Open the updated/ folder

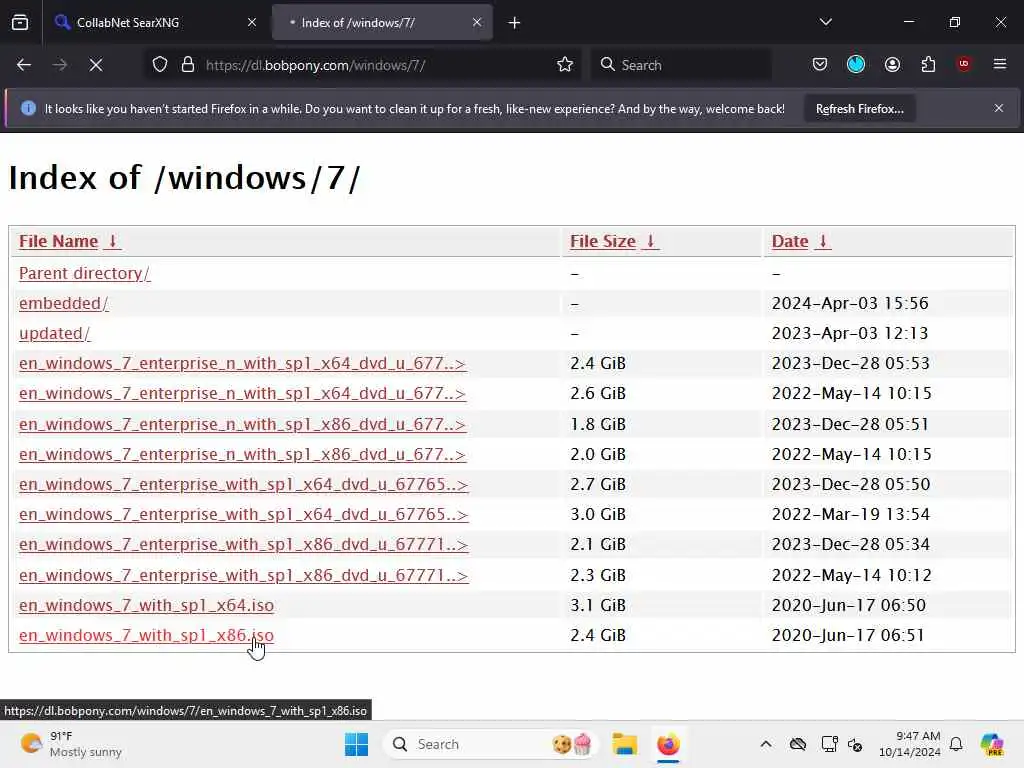(x=54, y=334)
